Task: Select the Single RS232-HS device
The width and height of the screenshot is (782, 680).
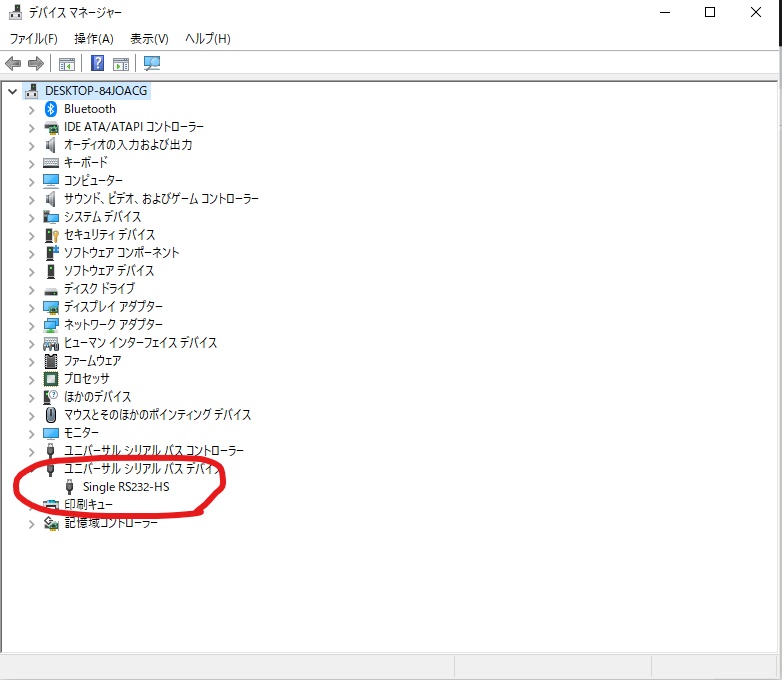Action: point(126,486)
